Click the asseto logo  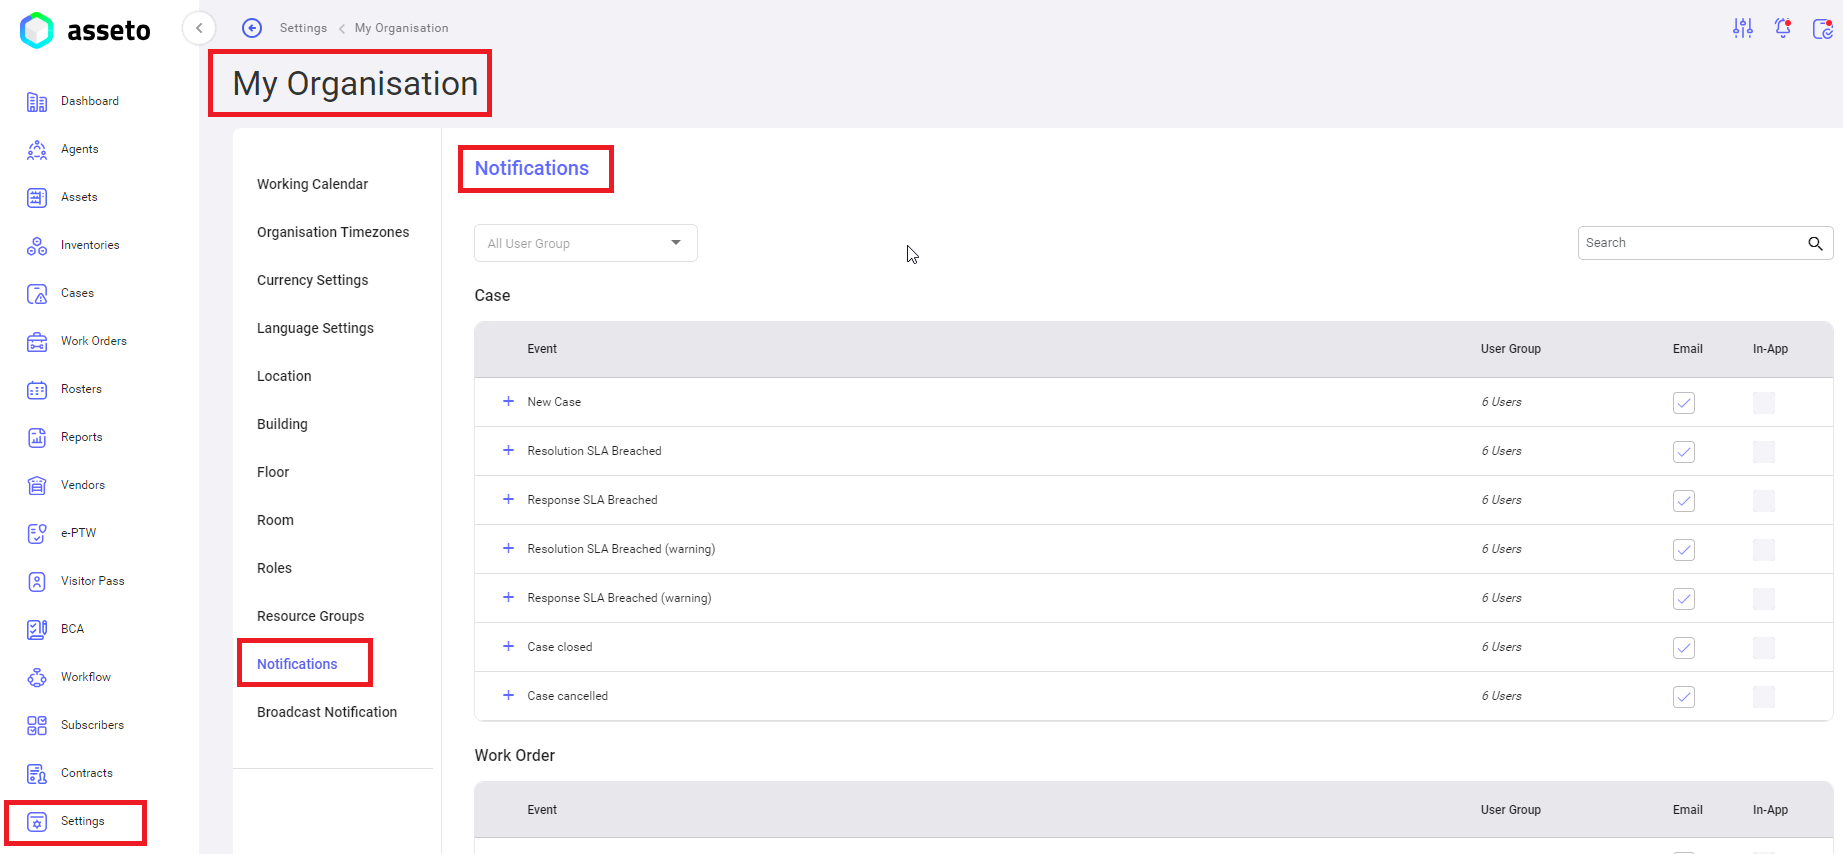point(85,30)
